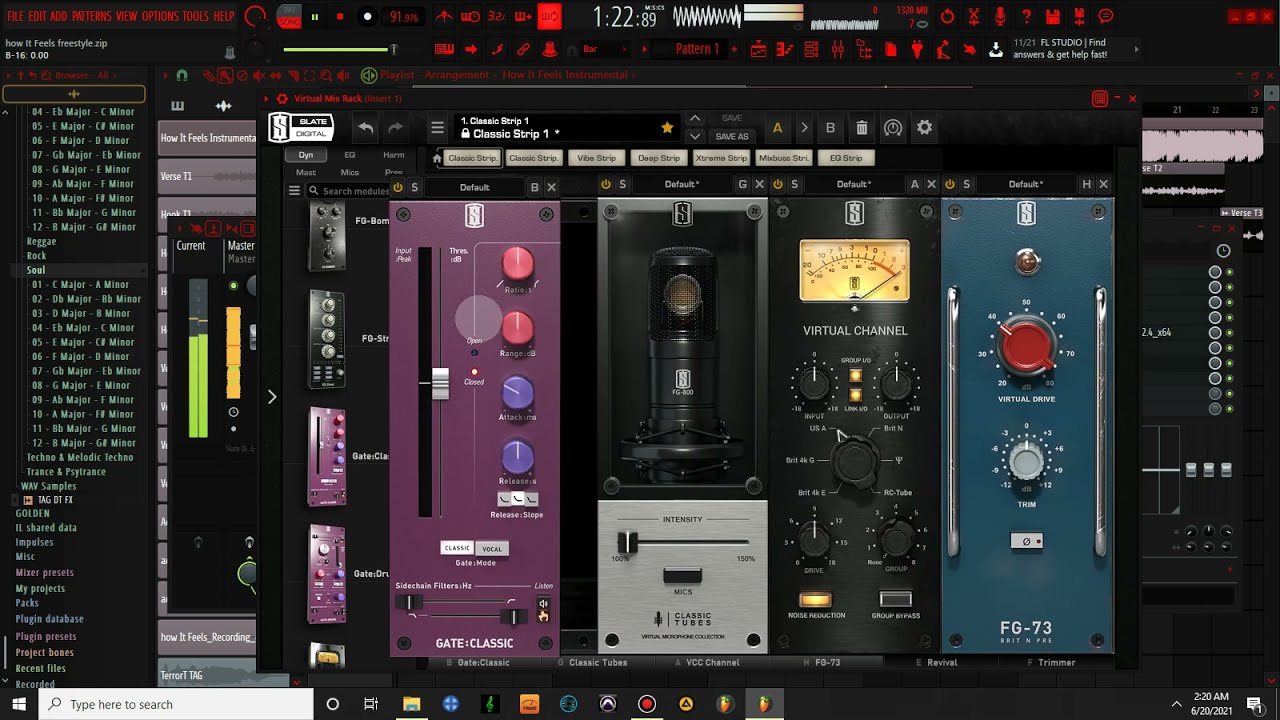Select previous preset up arrow
Image resolution: width=1280 pixels, height=720 pixels.
695,119
